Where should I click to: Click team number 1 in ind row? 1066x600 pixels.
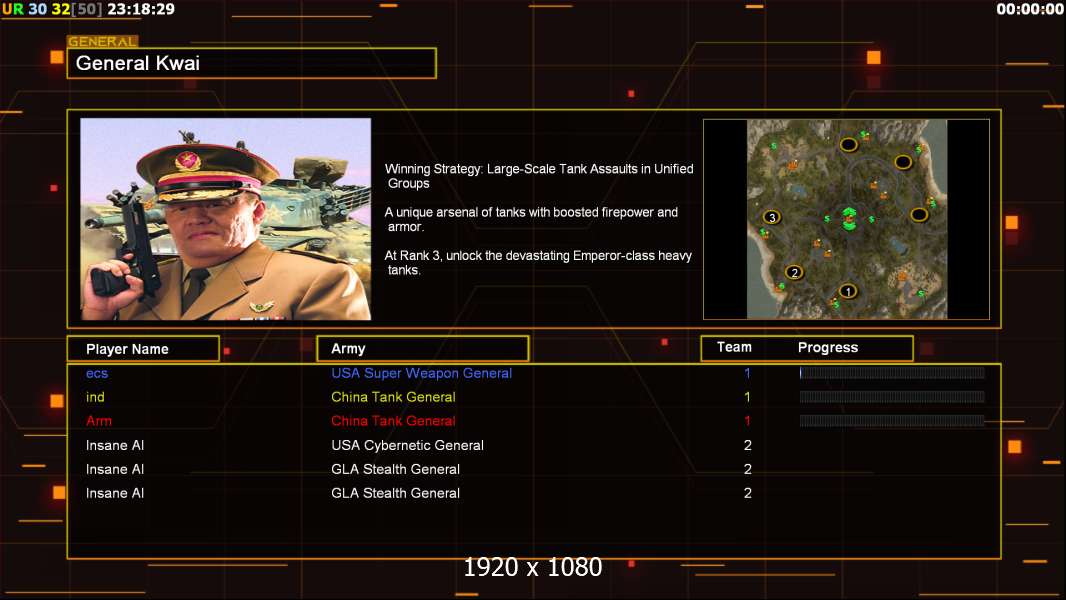point(747,397)
